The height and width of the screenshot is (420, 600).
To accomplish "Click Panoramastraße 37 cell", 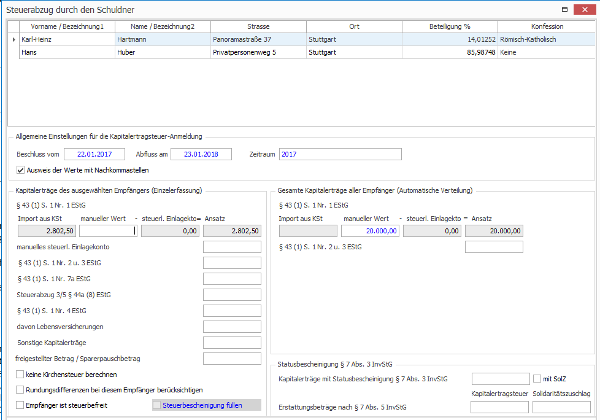I will point(258,39).
